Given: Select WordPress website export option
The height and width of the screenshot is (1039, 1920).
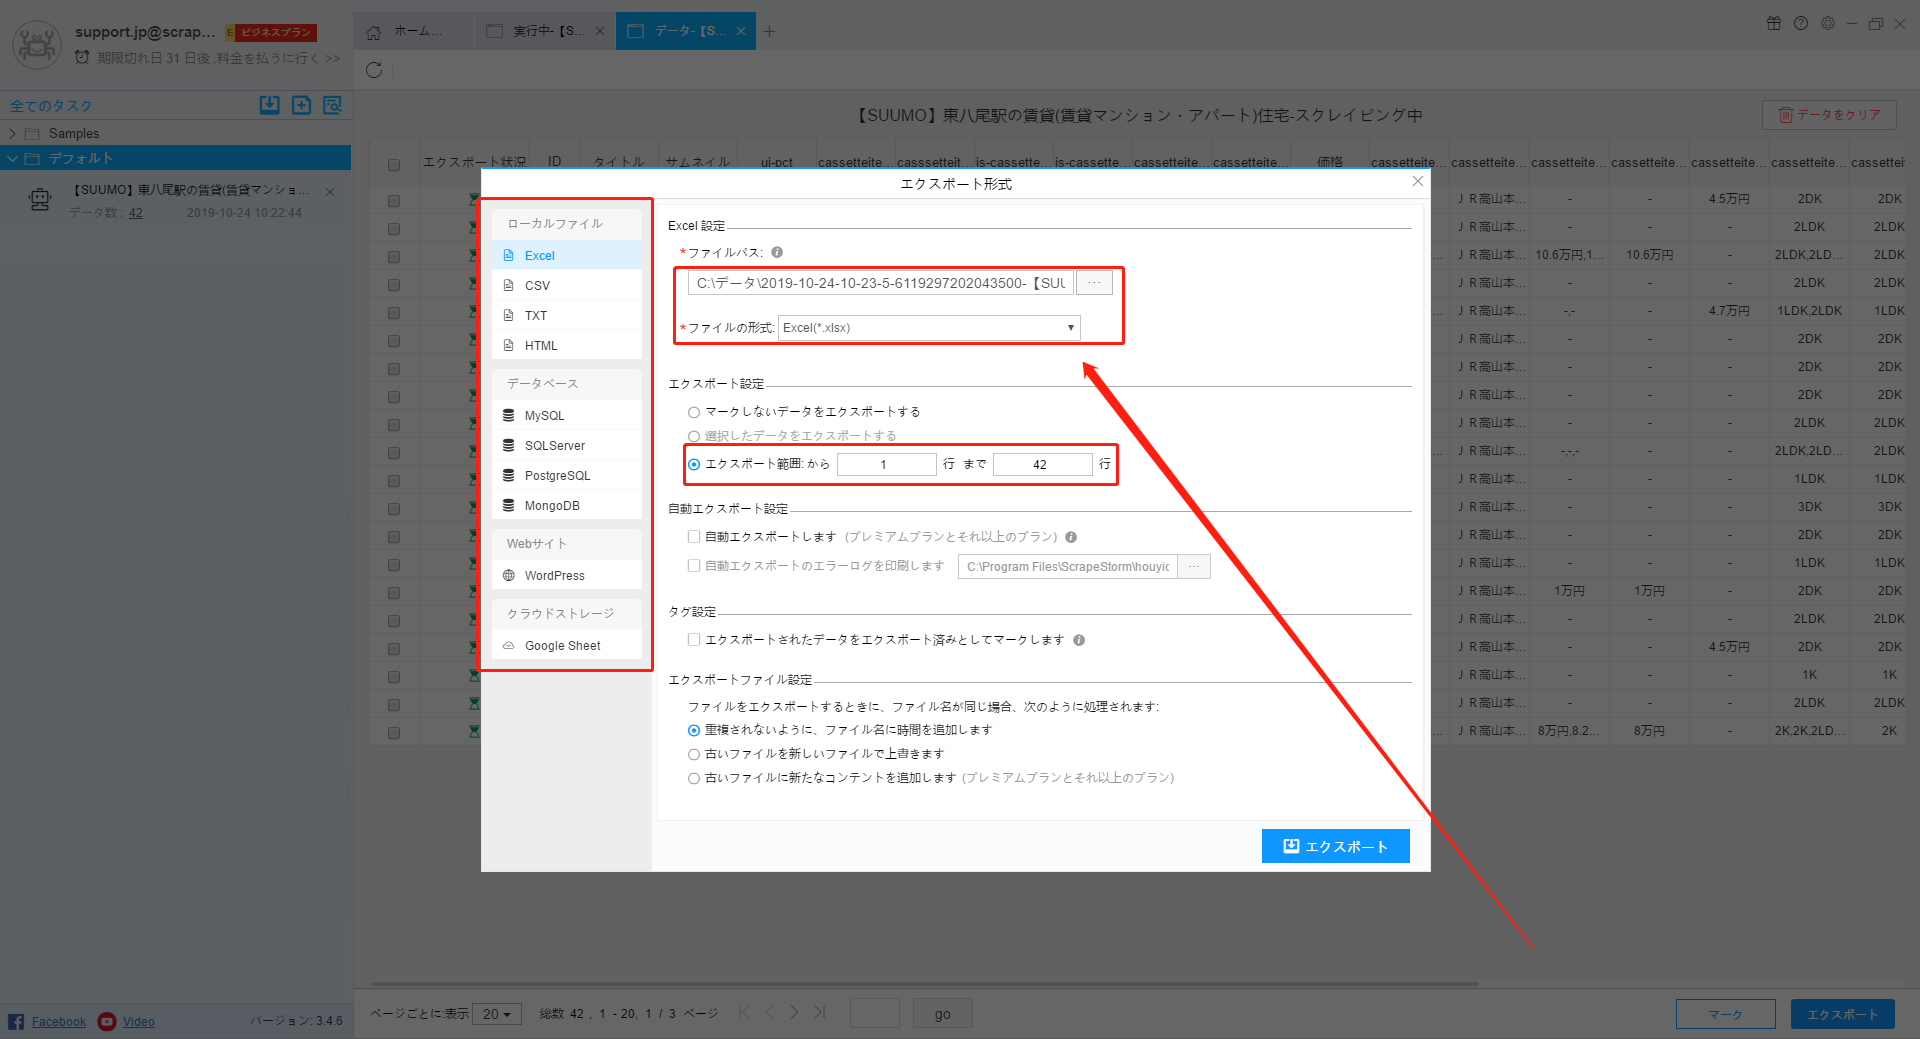Looking at the screenshot, I should 566,575.
